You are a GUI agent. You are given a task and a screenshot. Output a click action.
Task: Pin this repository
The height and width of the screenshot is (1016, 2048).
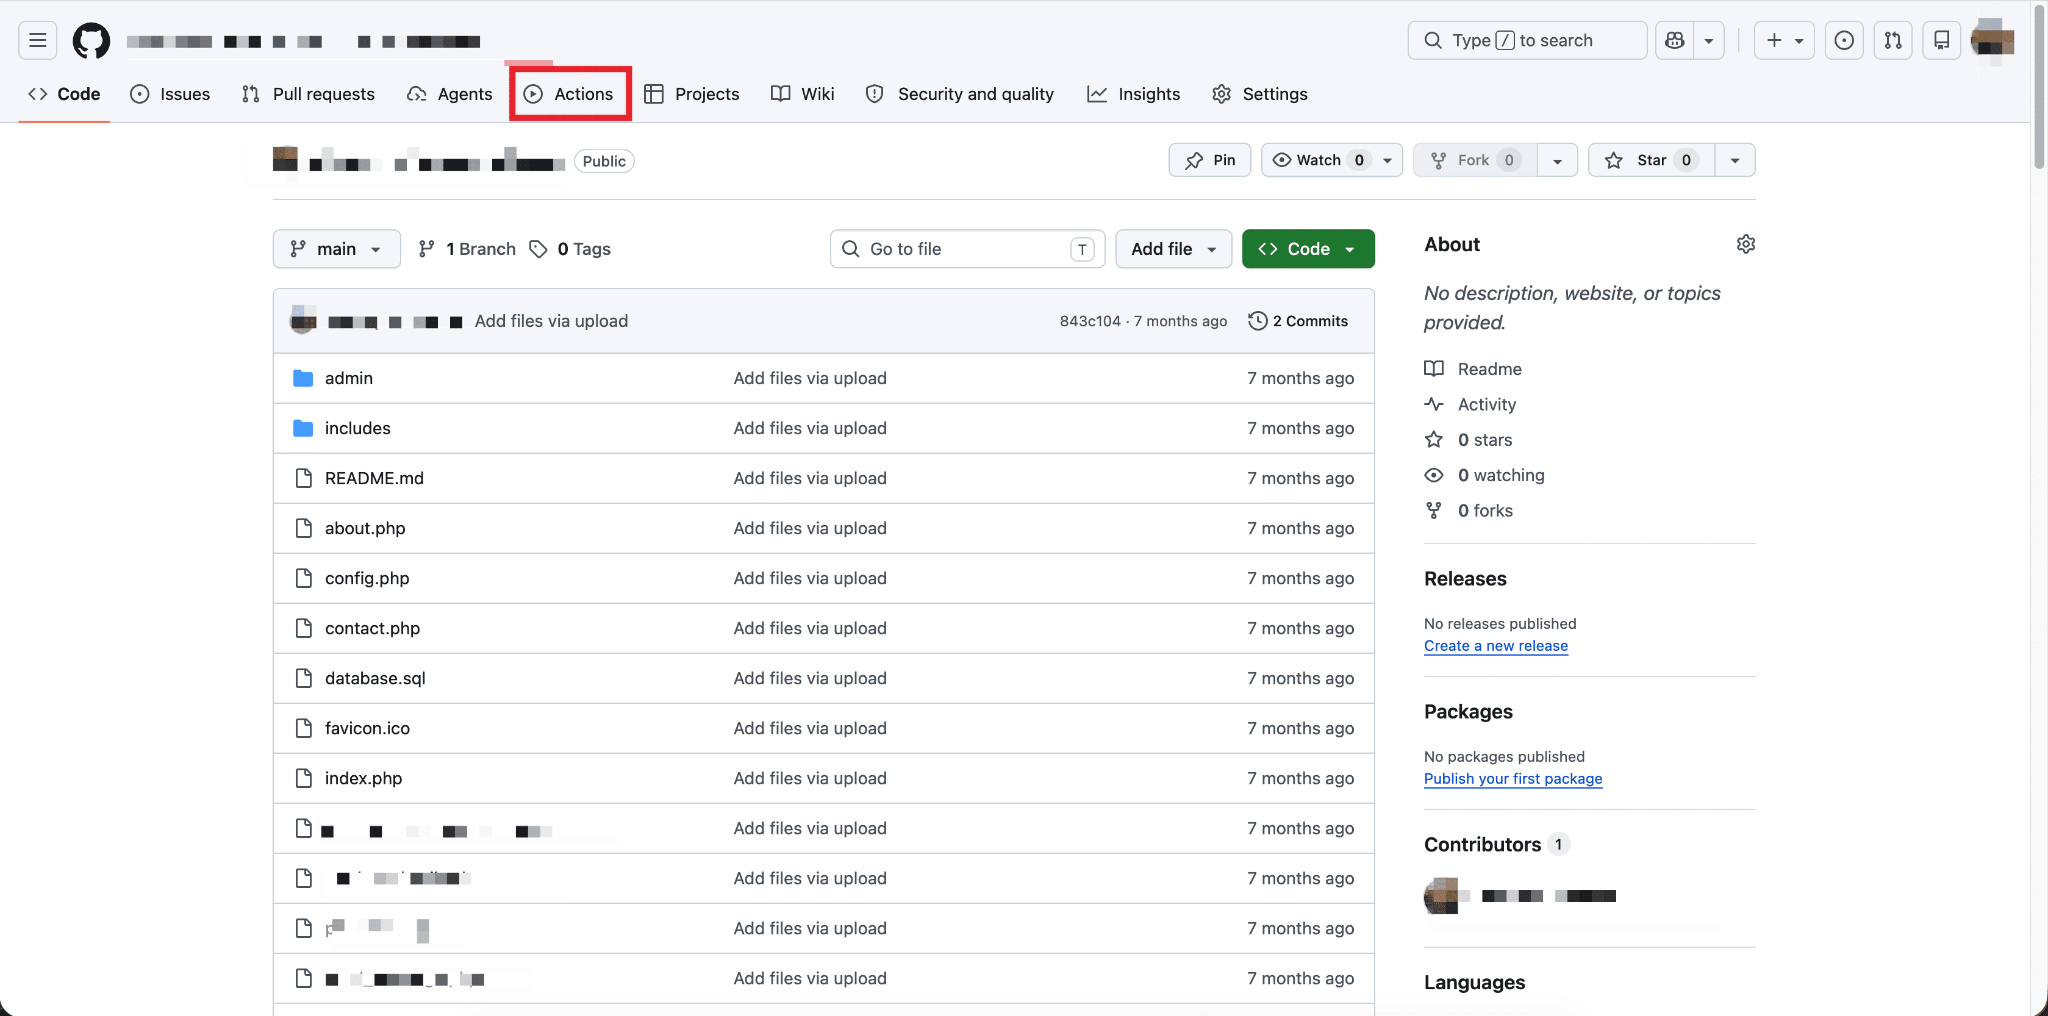[1210, 160]
